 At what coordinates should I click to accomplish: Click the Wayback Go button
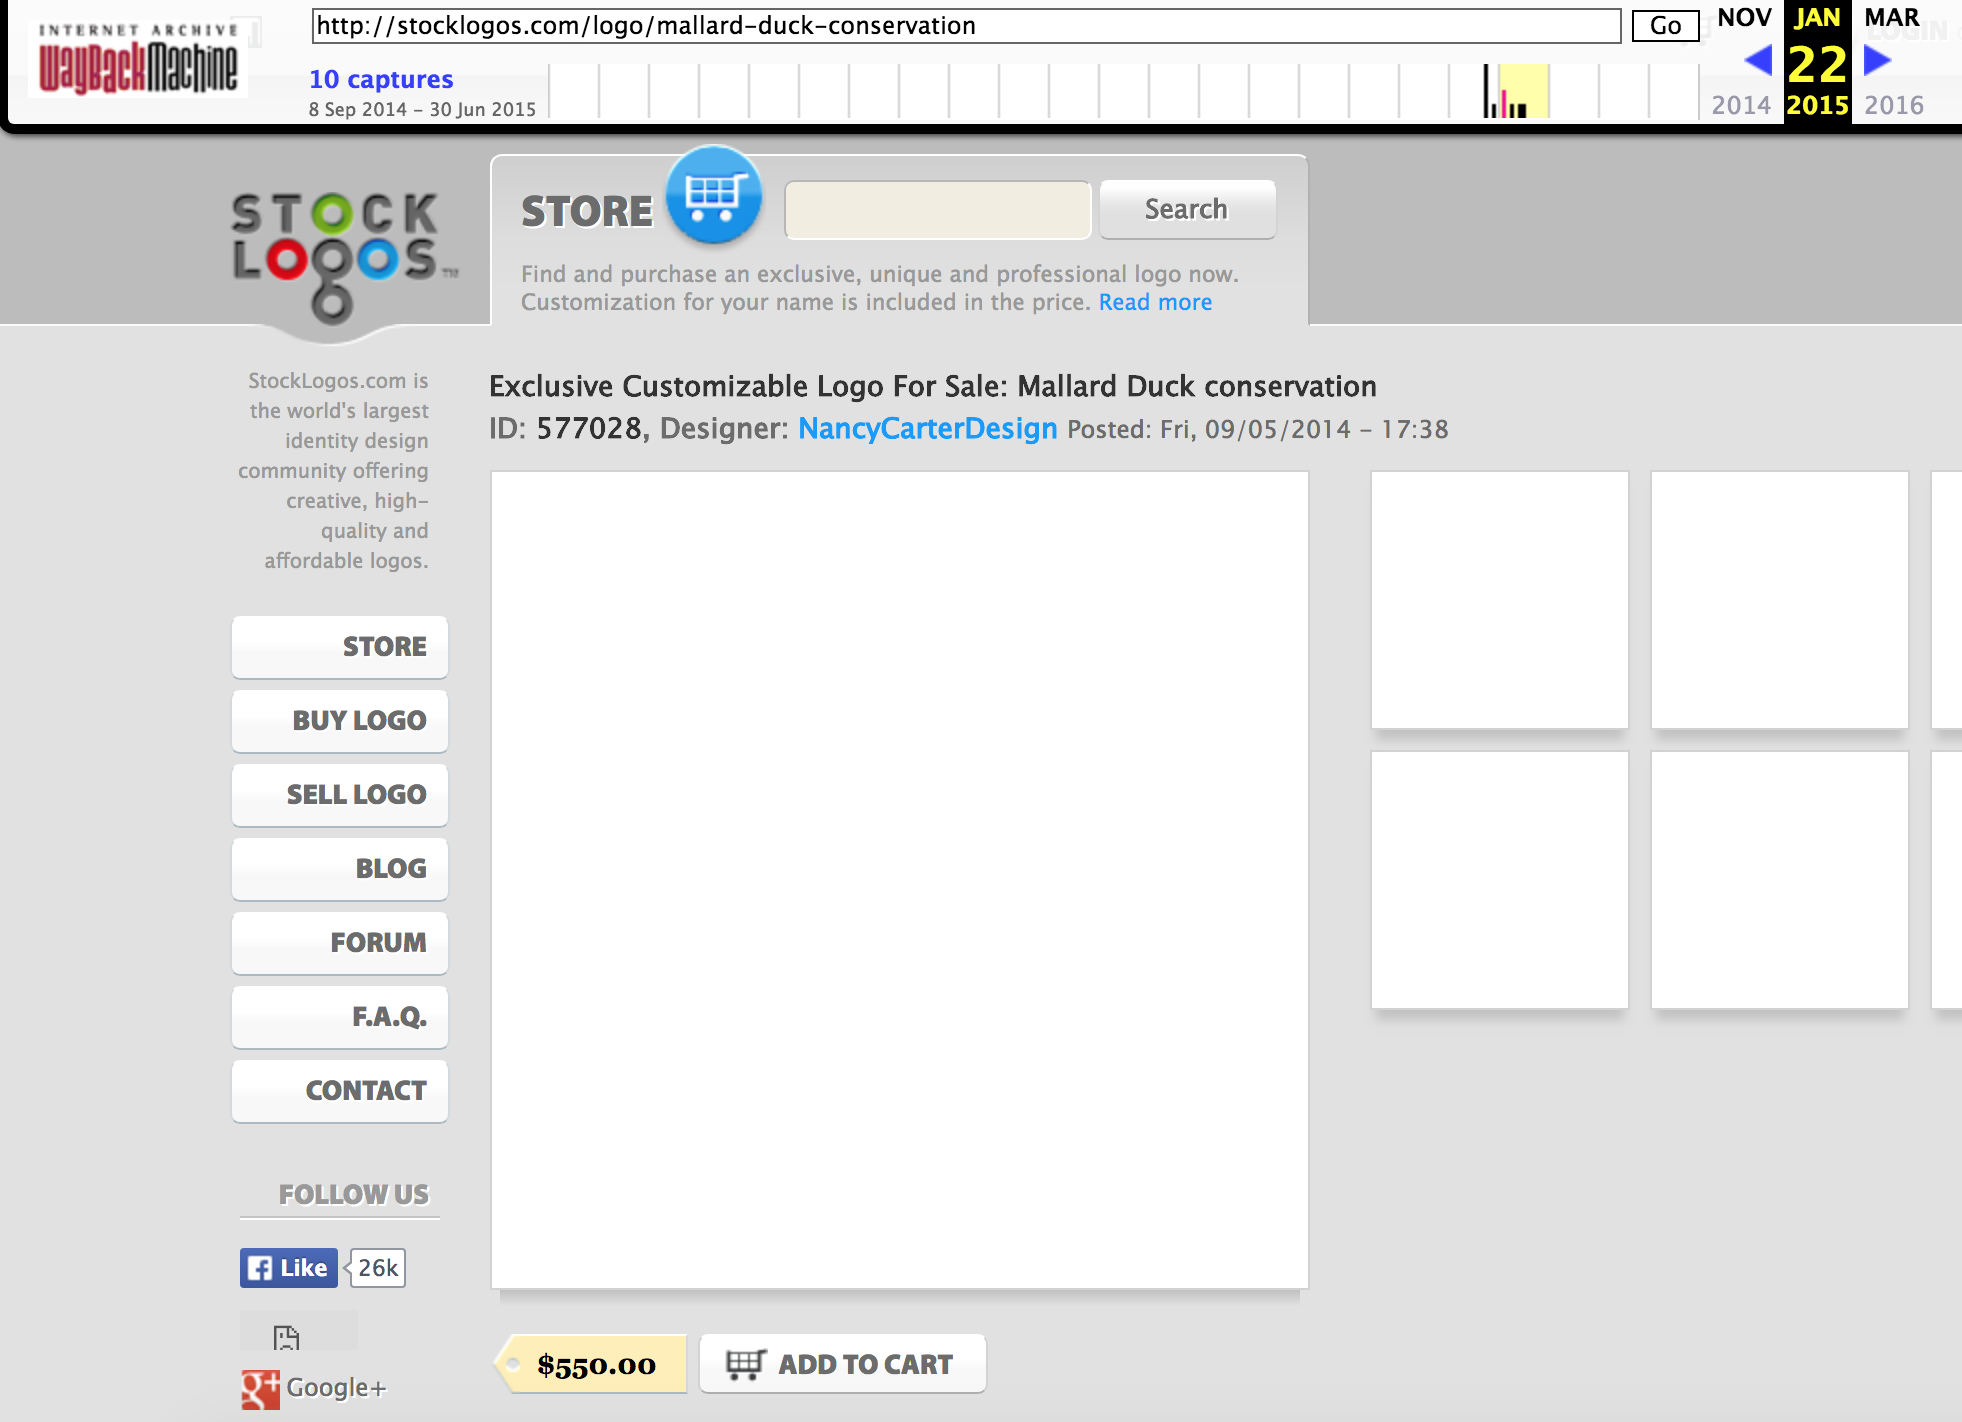click(1665, 26)
